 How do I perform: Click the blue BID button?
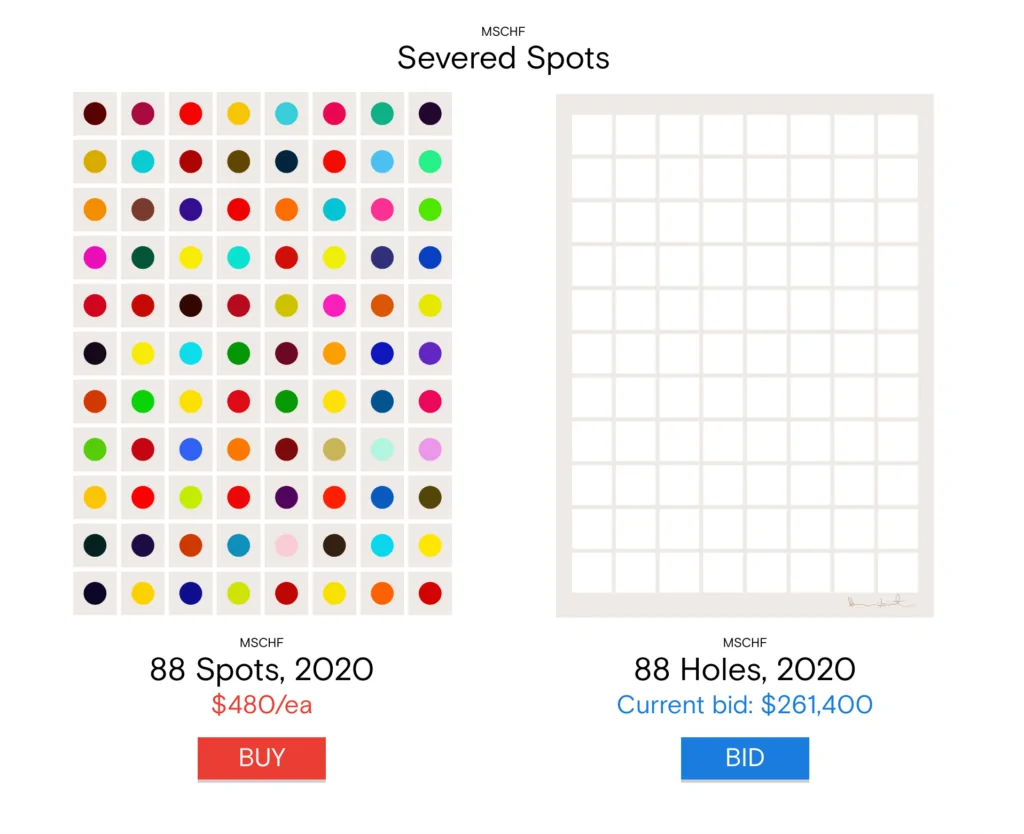point(744,758)
